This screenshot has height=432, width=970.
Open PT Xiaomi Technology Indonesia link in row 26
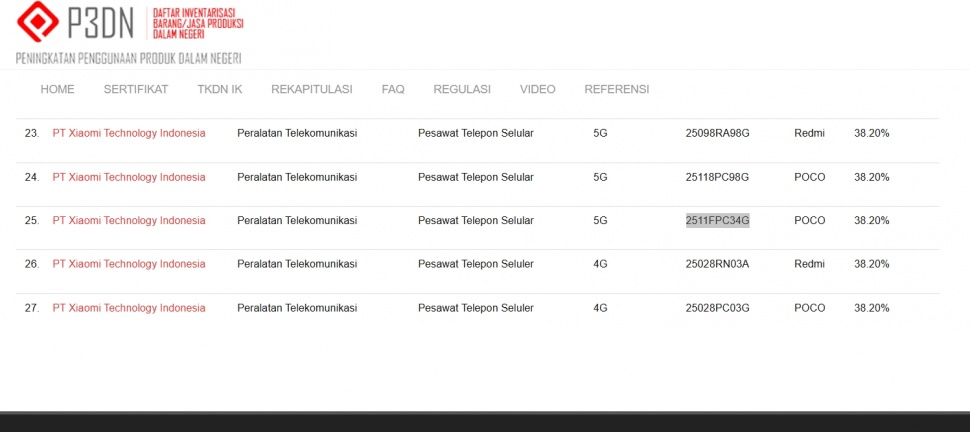pos(129,264)
